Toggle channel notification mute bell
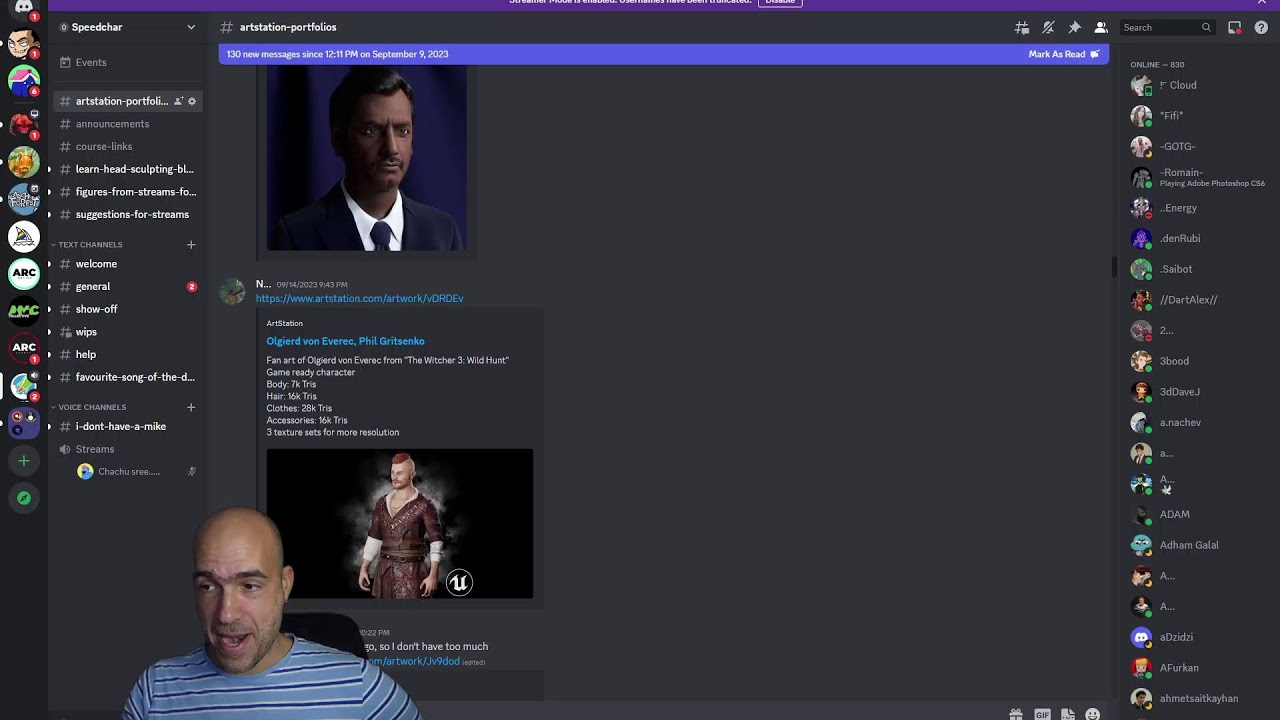 1048,28
